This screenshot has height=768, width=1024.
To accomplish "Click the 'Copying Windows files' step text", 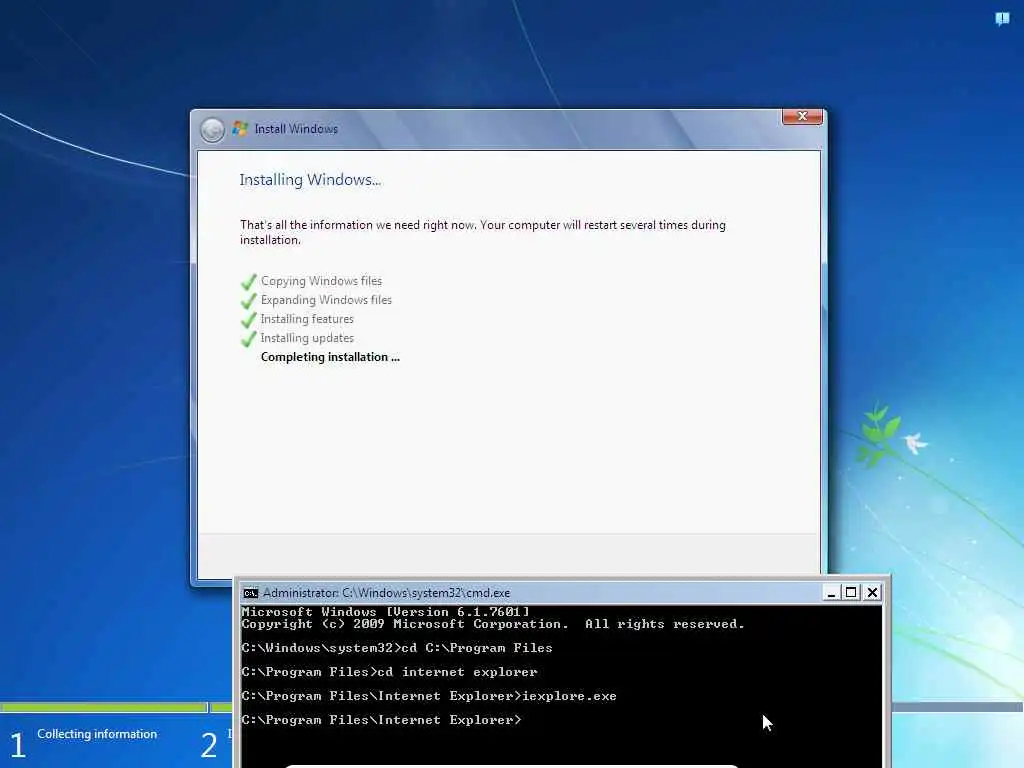I will tap(321, 281).
